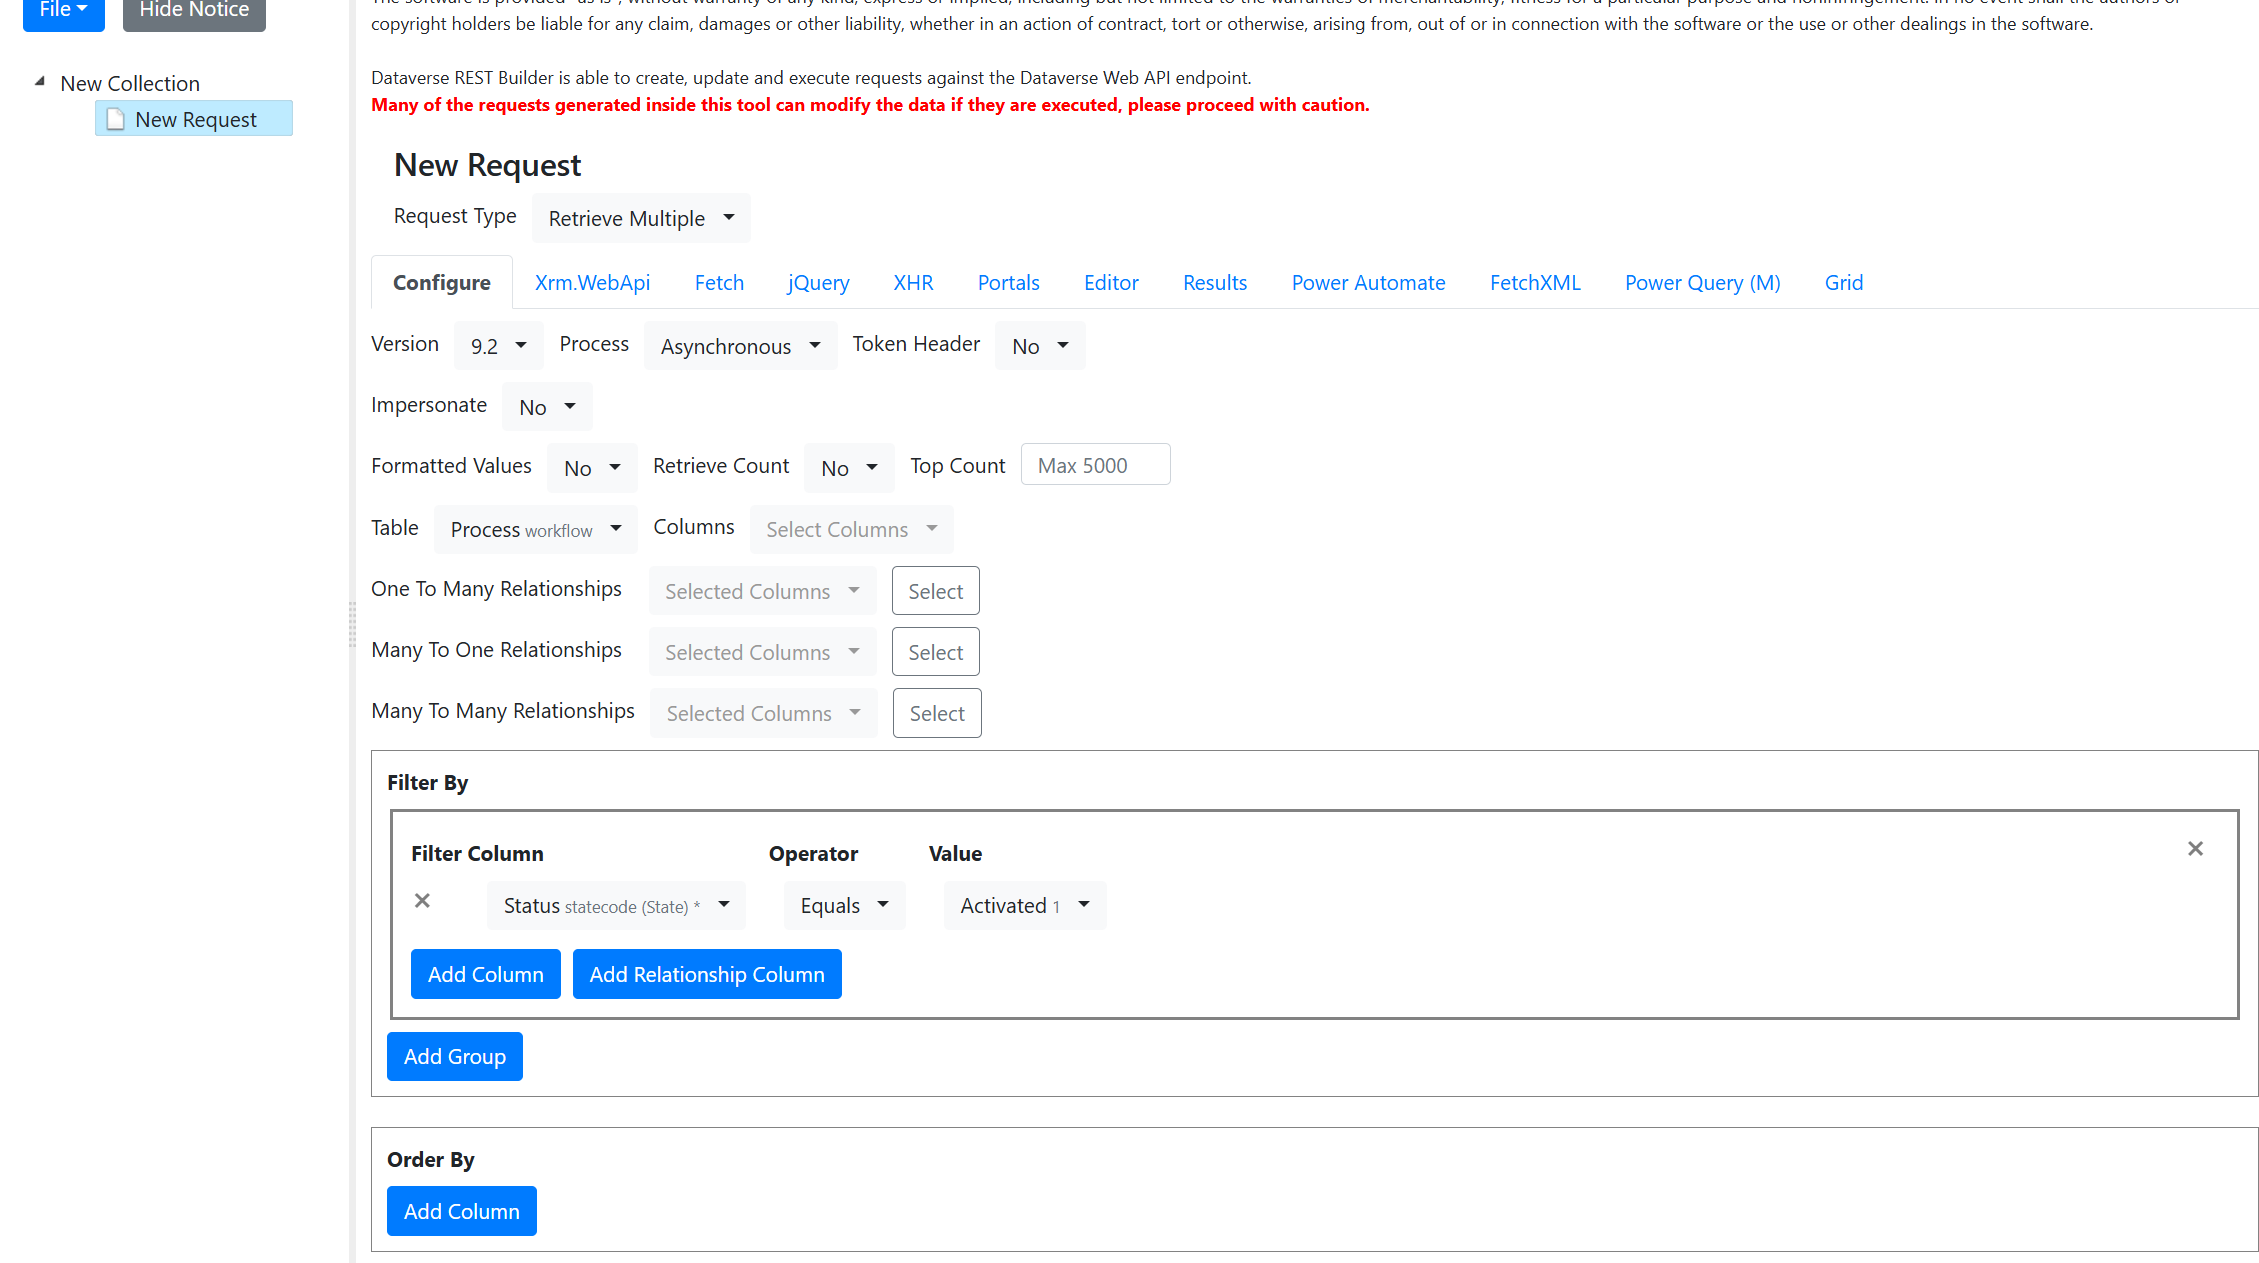Open the Token Header dropdown
Viewport: 2259px width, 1263px height.
[1040, 346]
